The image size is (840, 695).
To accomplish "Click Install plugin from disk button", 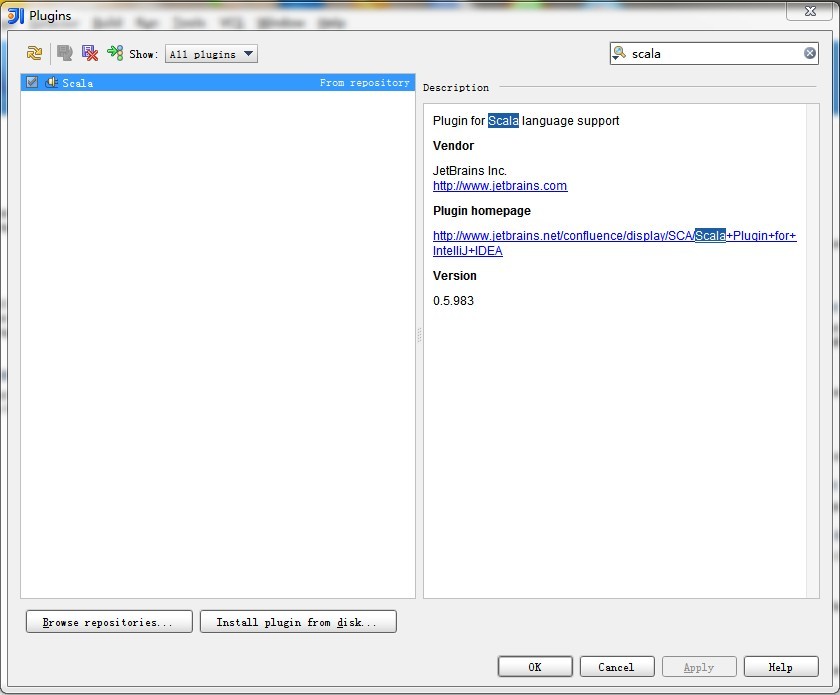I will click(298, 622).
